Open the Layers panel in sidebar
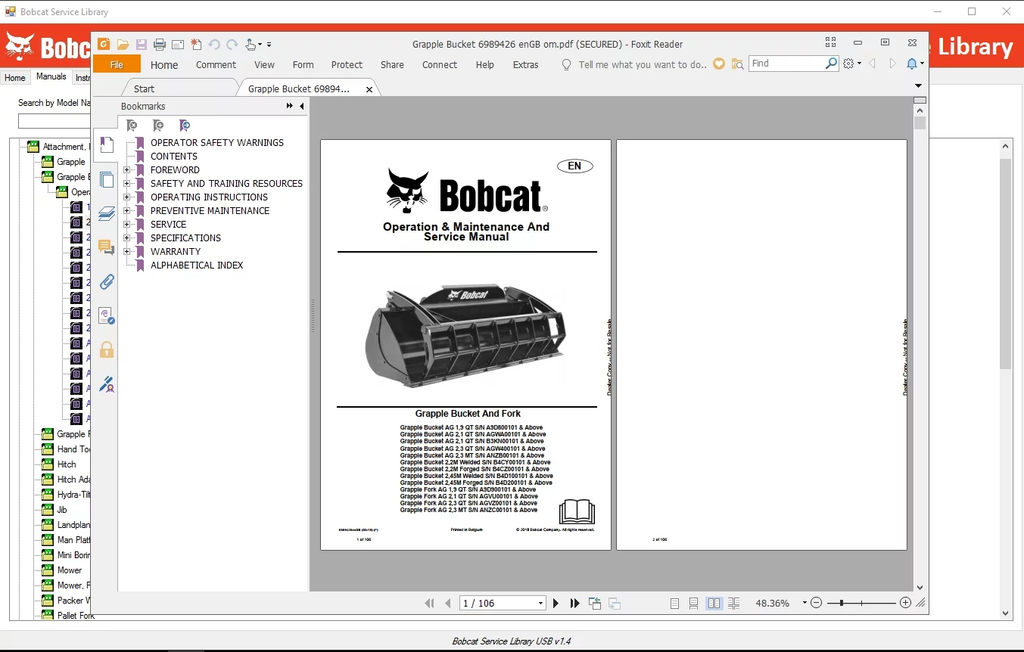Screen dimensions: 1024x652 (106, 214)
